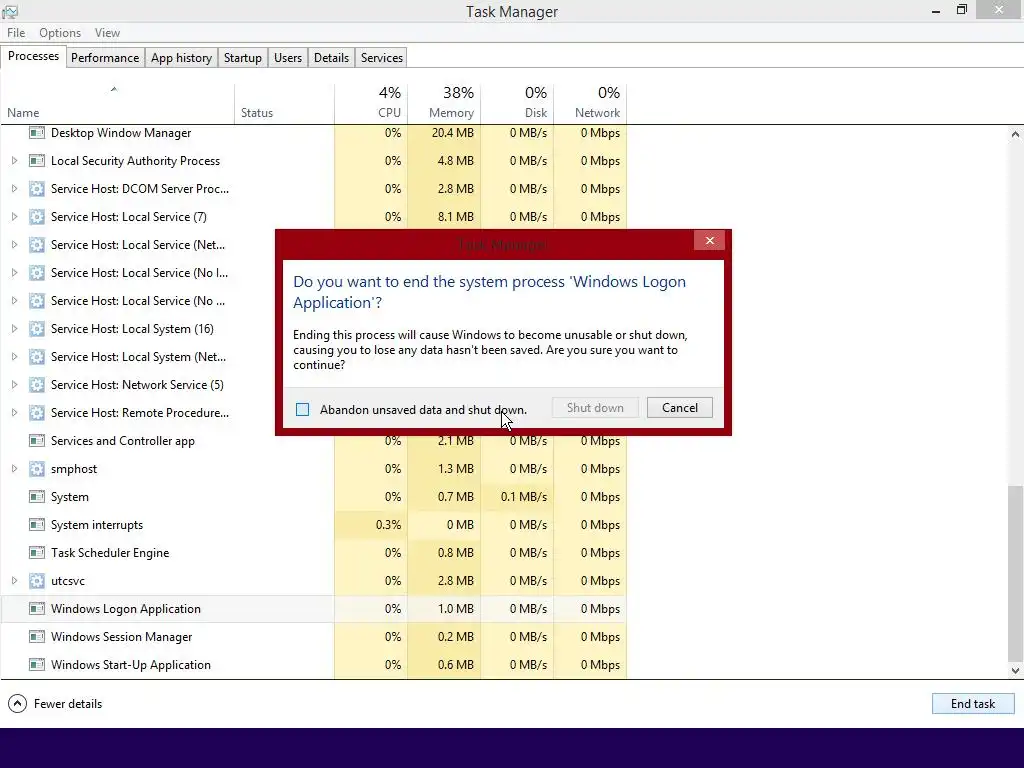Switch to the Details tab
This screenshot has width=1024, height=768.
coord(331,57)
